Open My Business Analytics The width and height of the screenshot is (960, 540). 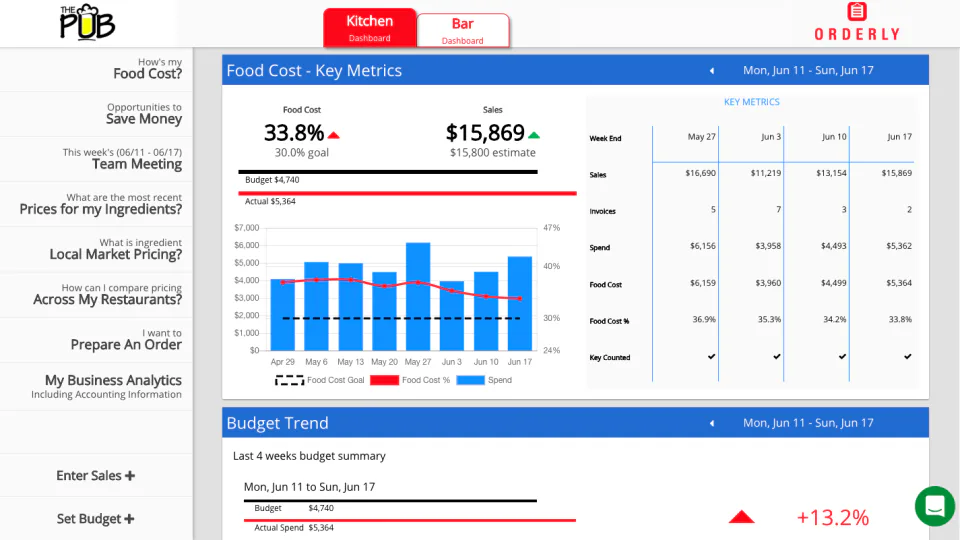click(96, 386)
